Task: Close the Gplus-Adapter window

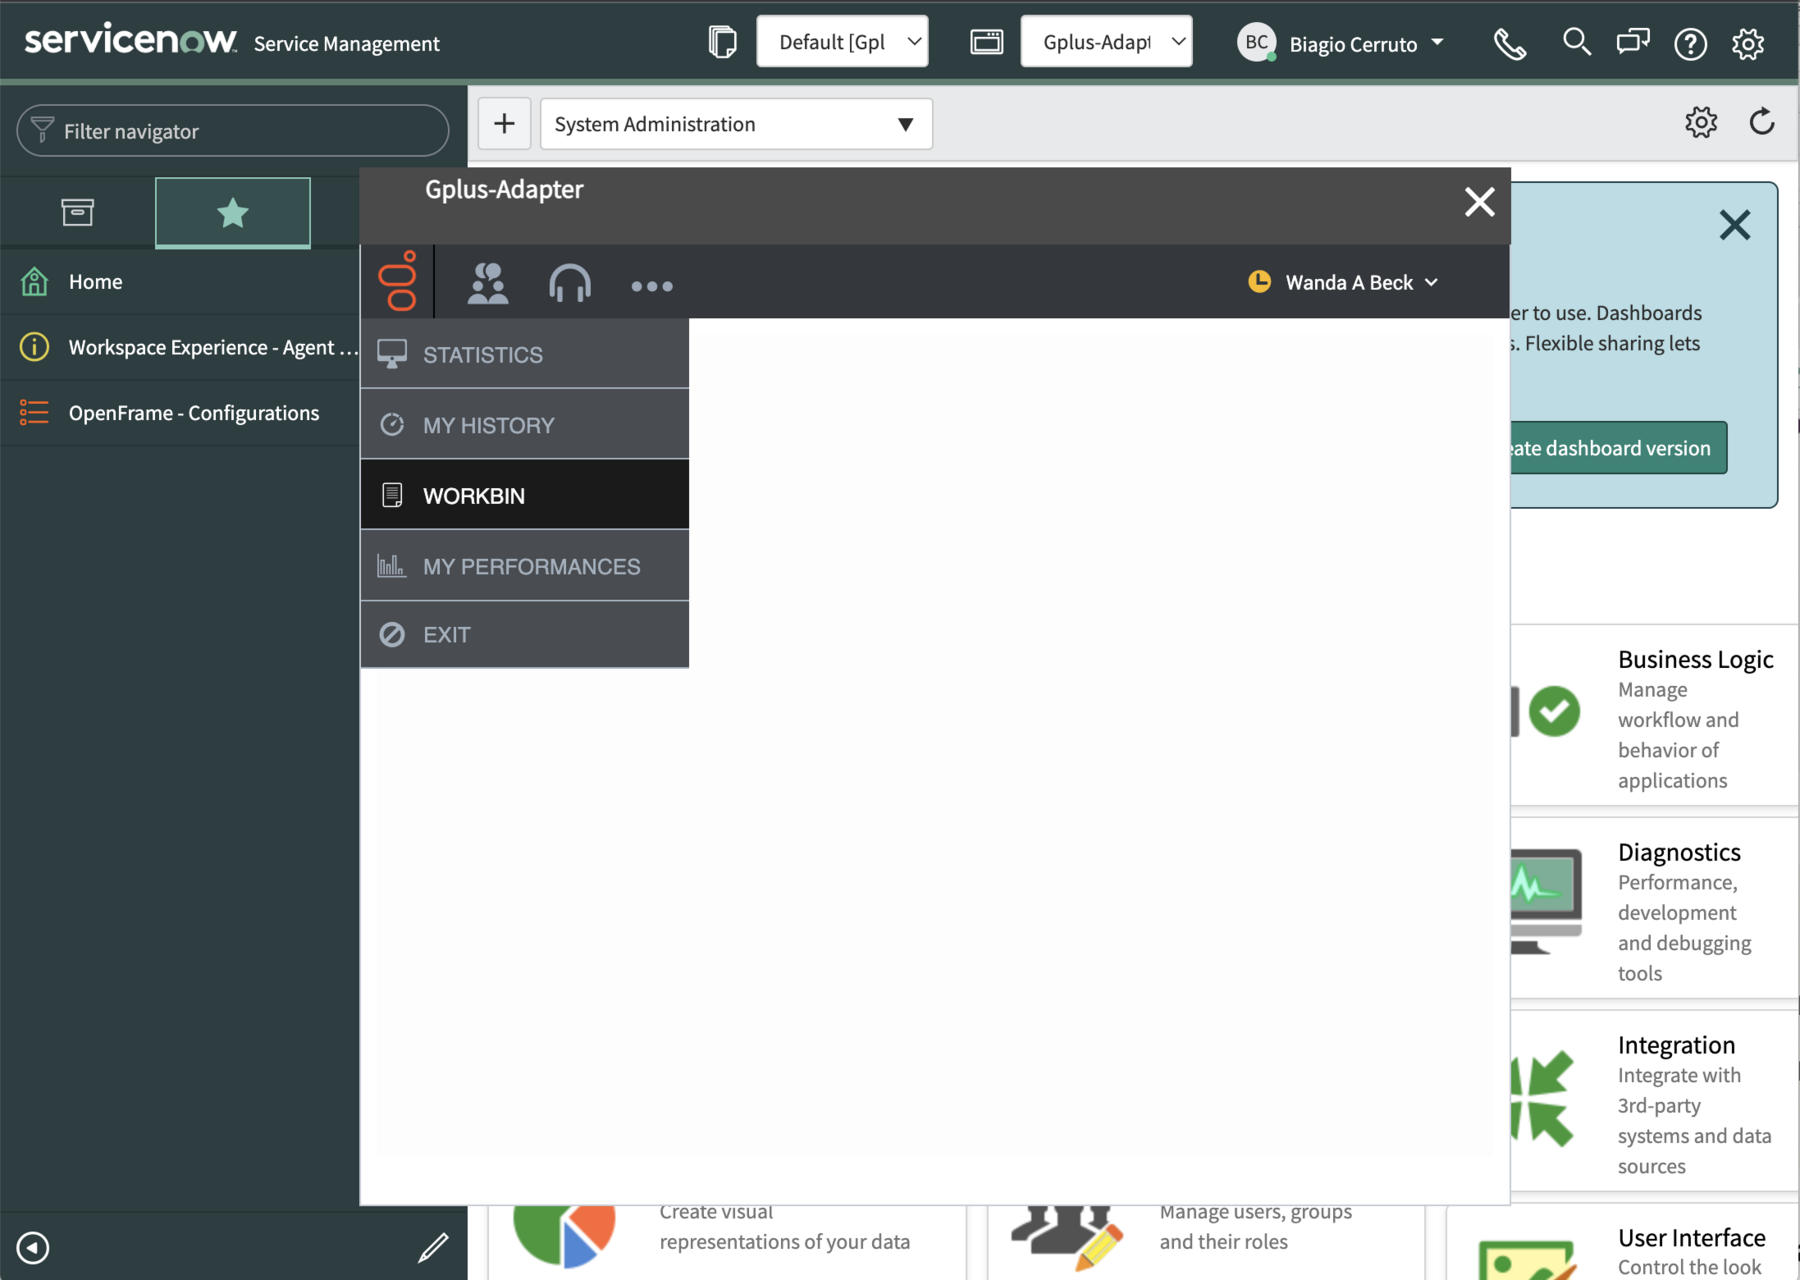Action: 1480,202
